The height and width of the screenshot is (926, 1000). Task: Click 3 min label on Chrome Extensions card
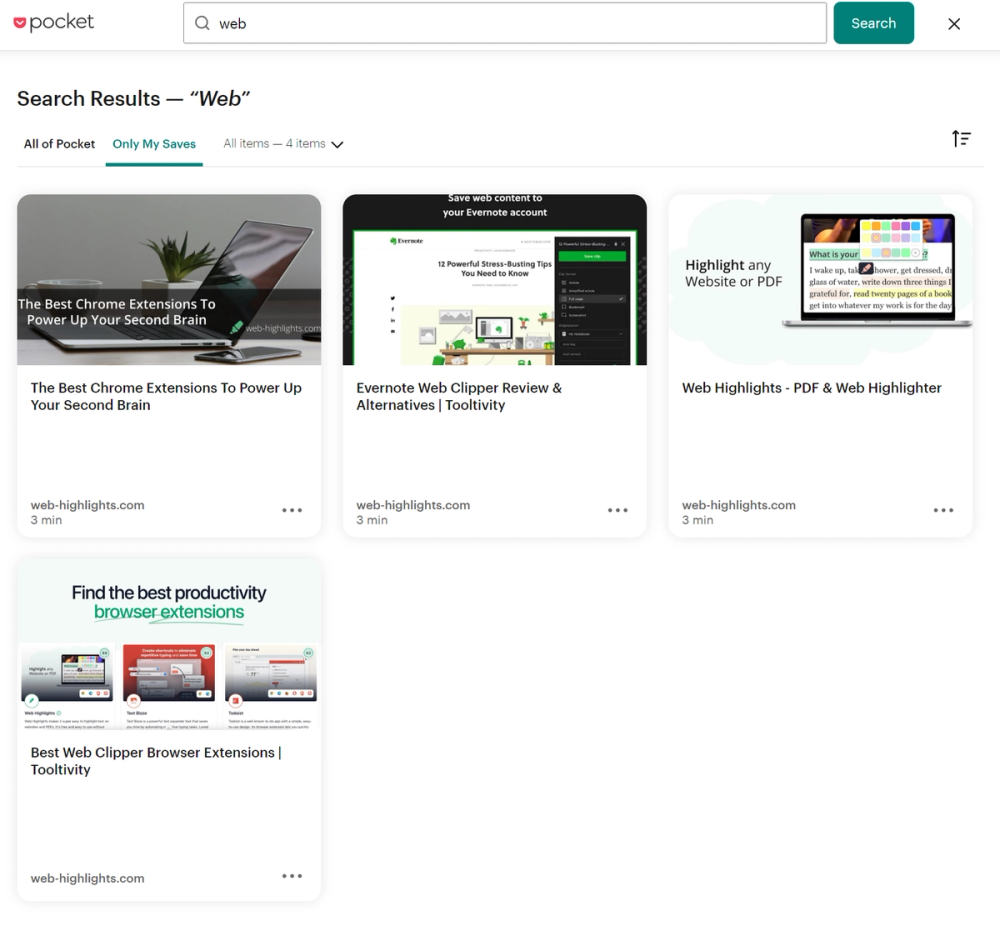coord(46,520)
